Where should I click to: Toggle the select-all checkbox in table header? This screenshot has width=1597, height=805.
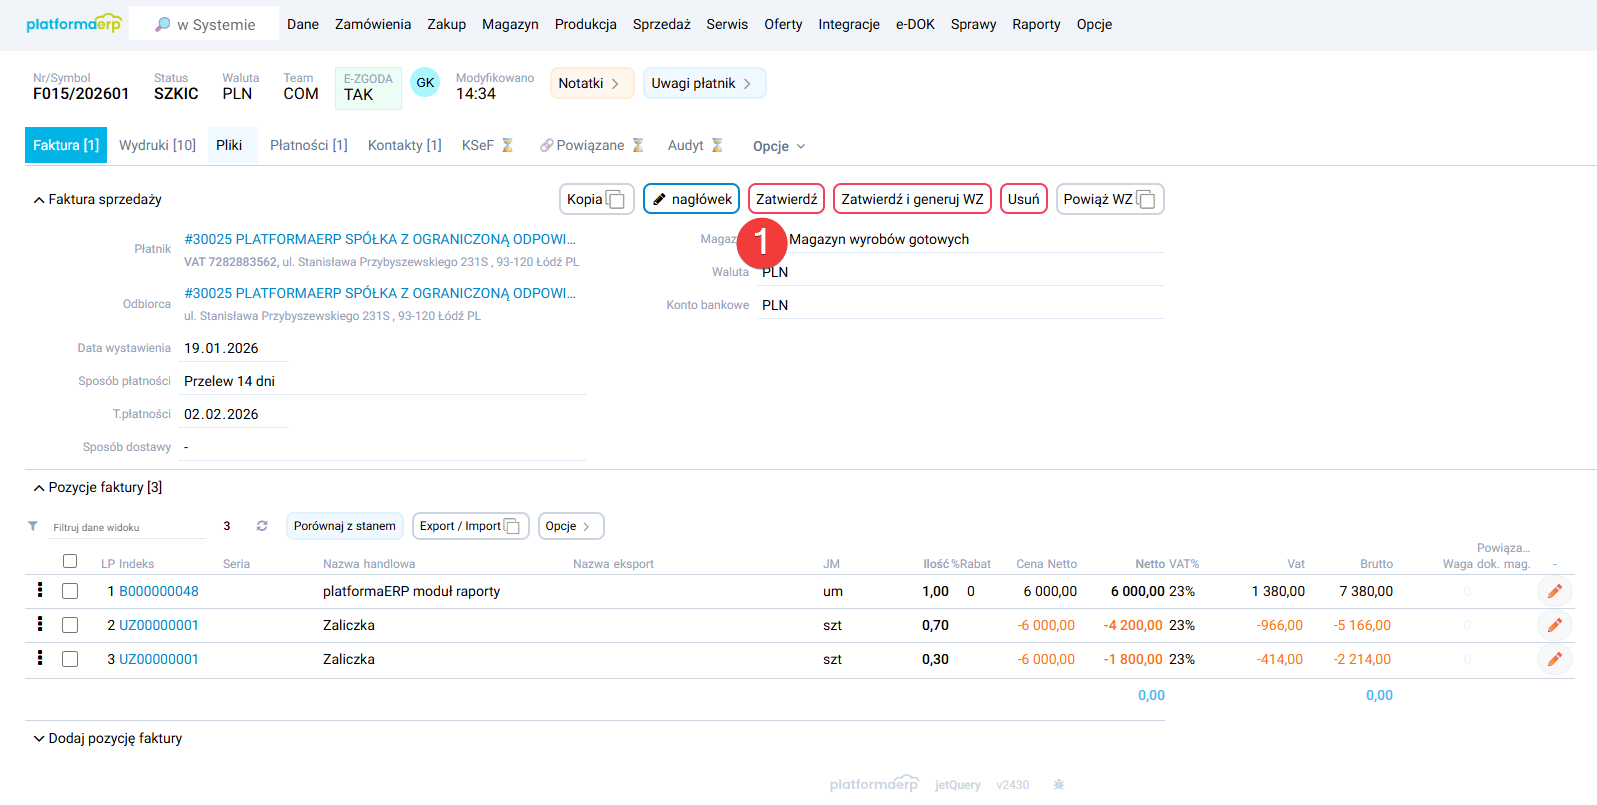[70, 561]
